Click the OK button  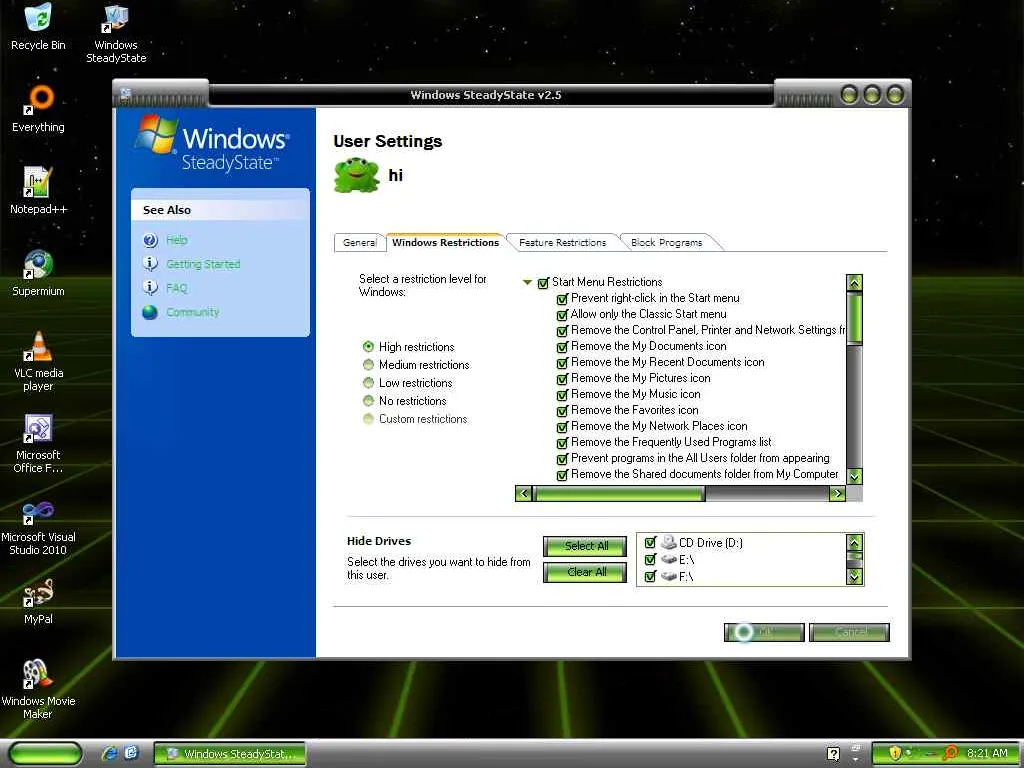(764, 632)
